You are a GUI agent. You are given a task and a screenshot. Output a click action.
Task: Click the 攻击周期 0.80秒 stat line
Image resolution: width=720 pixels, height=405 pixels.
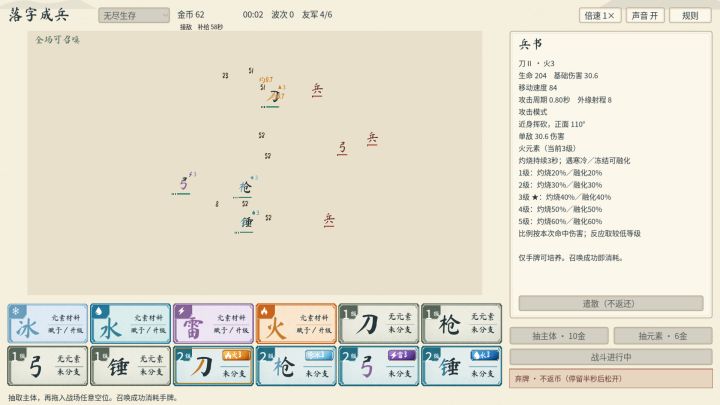pos(544,100)
